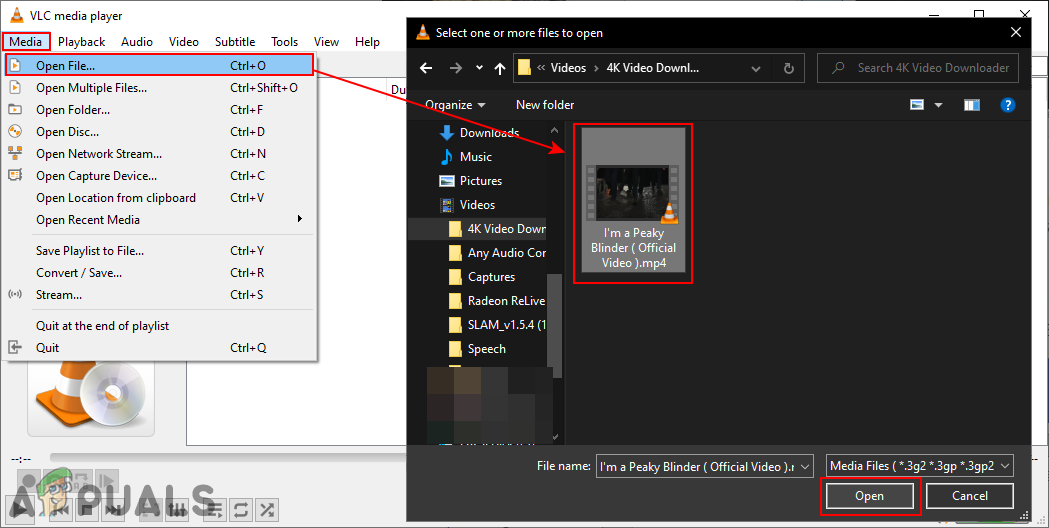Toggle random shuffle playback in VLC
This screenshot has height=528, width=1049.
tap(267, 510)
